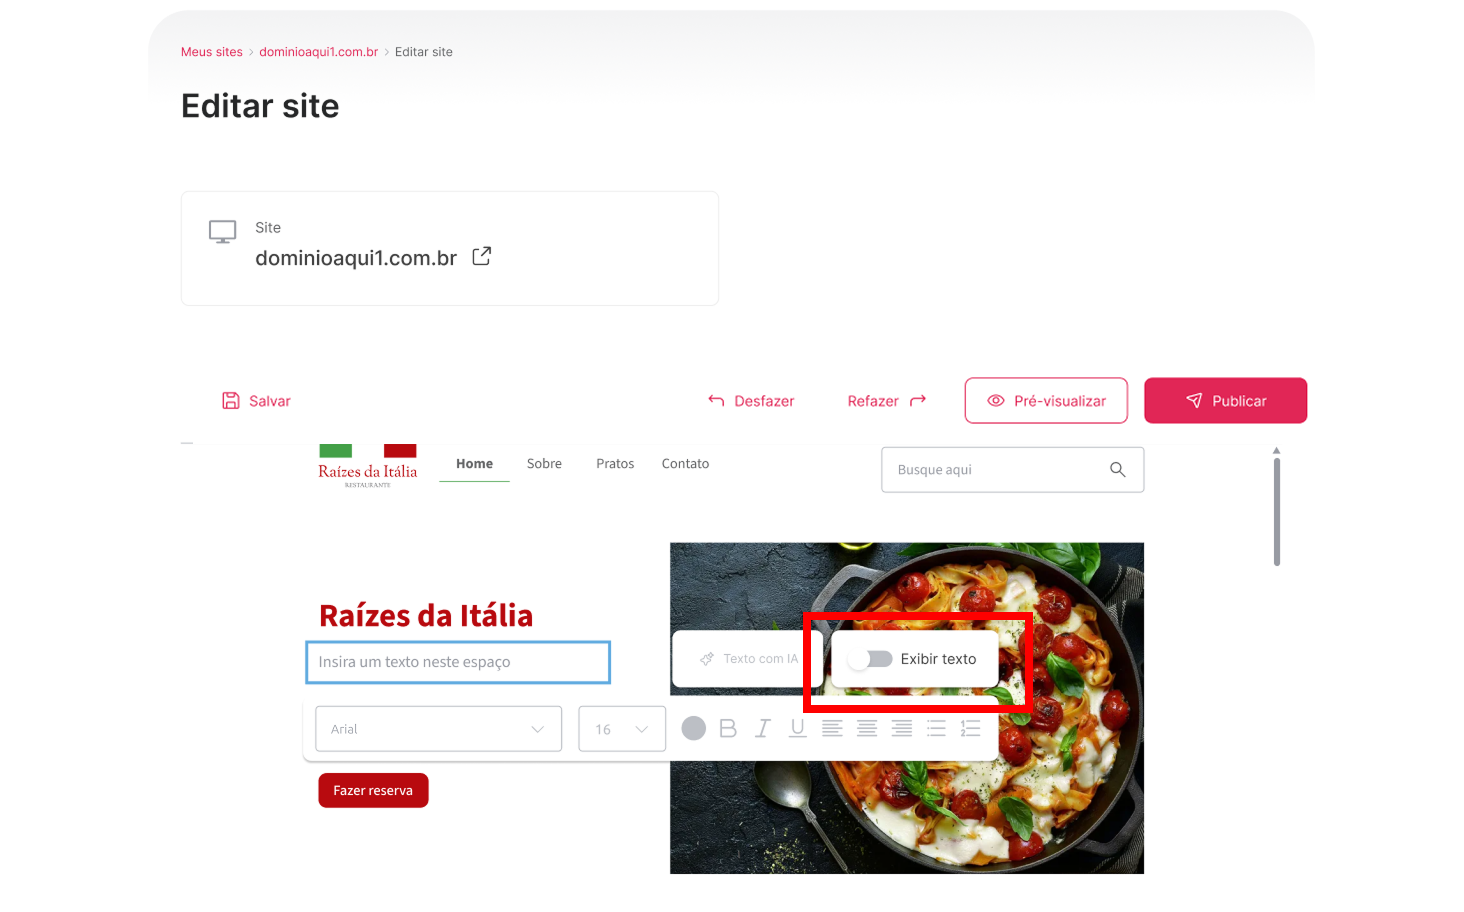Viewport: 1464px width, 912px height.
Task: Open the Arial font dropdown
Action: tap(439, 729)
